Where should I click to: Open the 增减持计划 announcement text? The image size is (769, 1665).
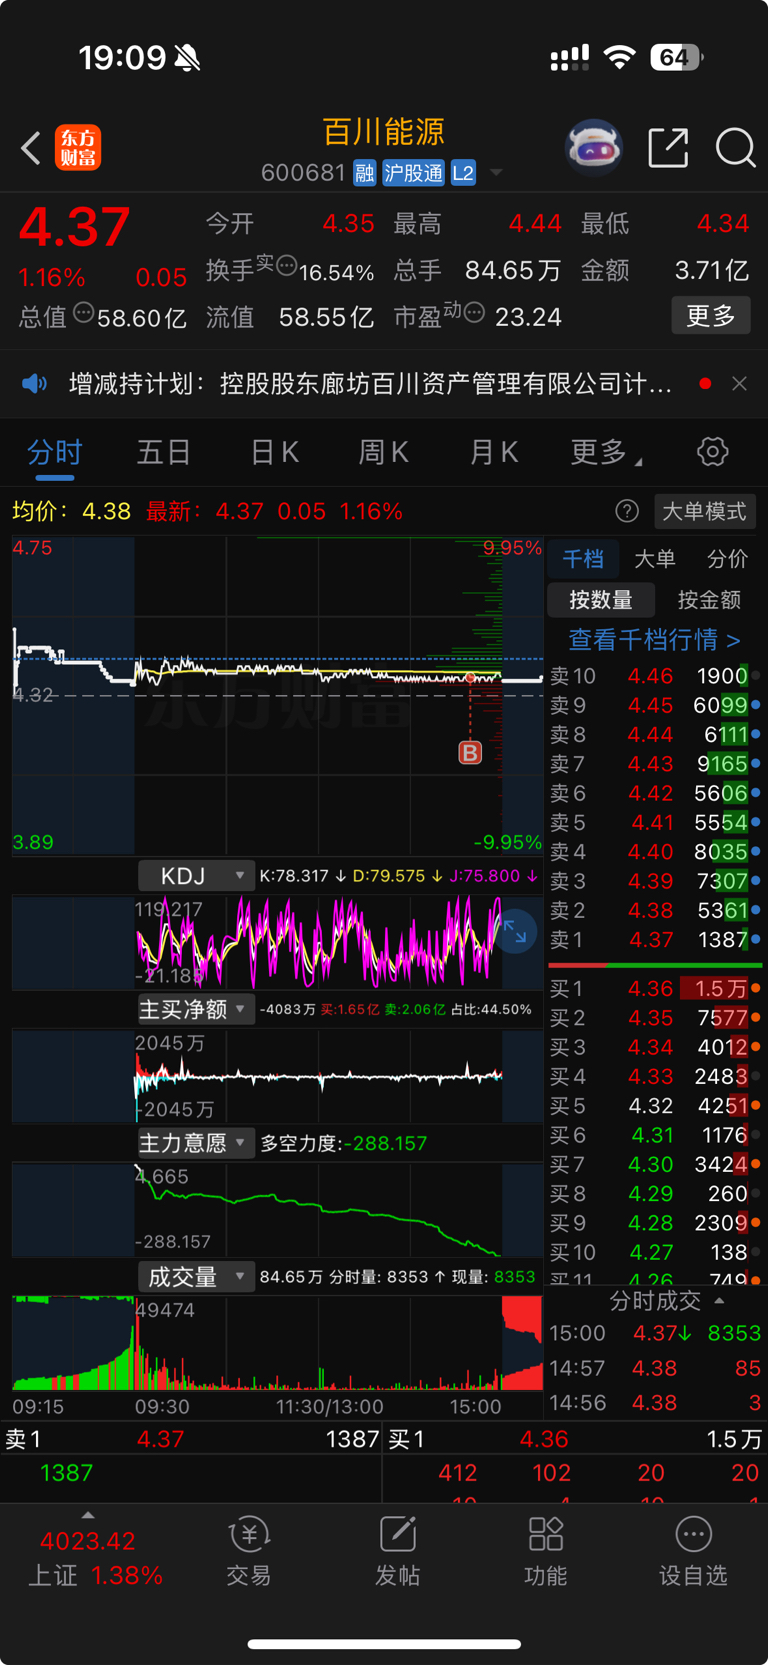pyautogui.click(x=370, y=384)
